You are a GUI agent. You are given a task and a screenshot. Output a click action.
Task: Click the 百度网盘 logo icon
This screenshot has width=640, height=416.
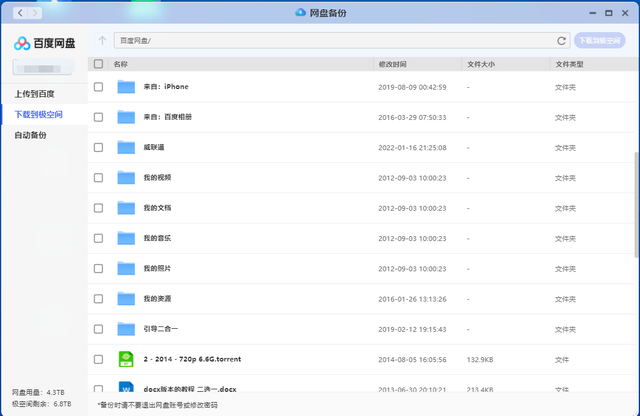(x=22, y=44)
